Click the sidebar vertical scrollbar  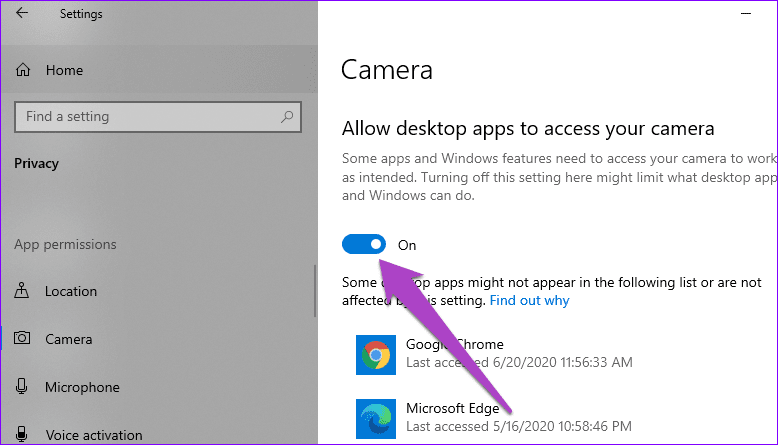(x=315, y=291)
